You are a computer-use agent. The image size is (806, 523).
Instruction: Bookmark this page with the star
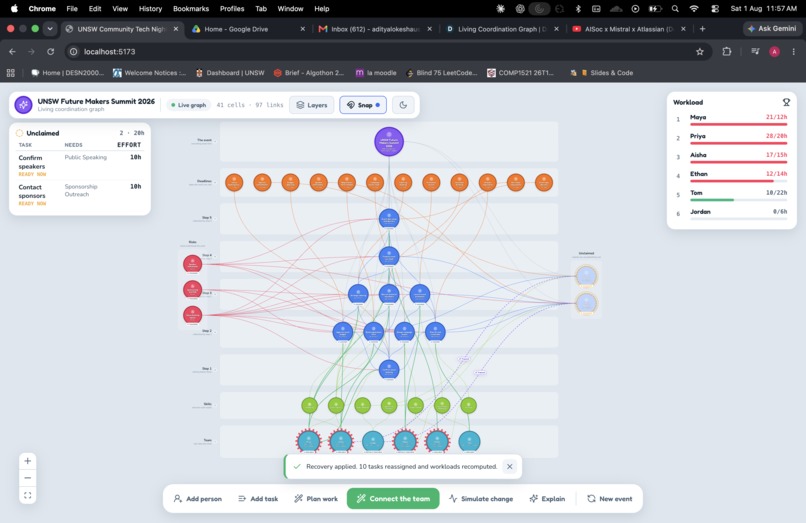(x=700, y=51)
